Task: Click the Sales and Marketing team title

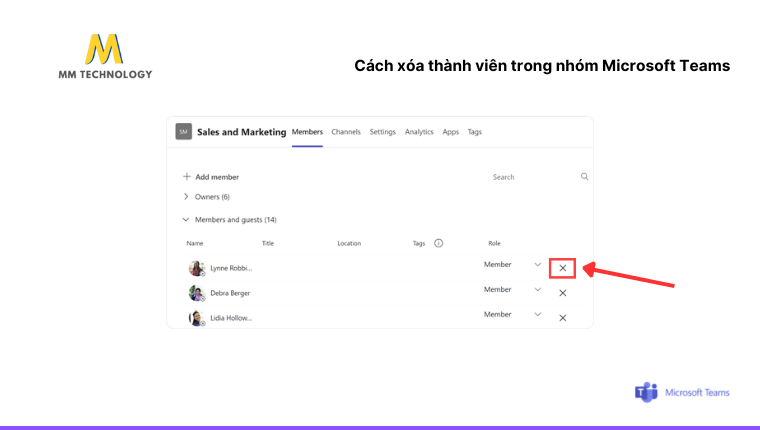Action: click(241, 132)
